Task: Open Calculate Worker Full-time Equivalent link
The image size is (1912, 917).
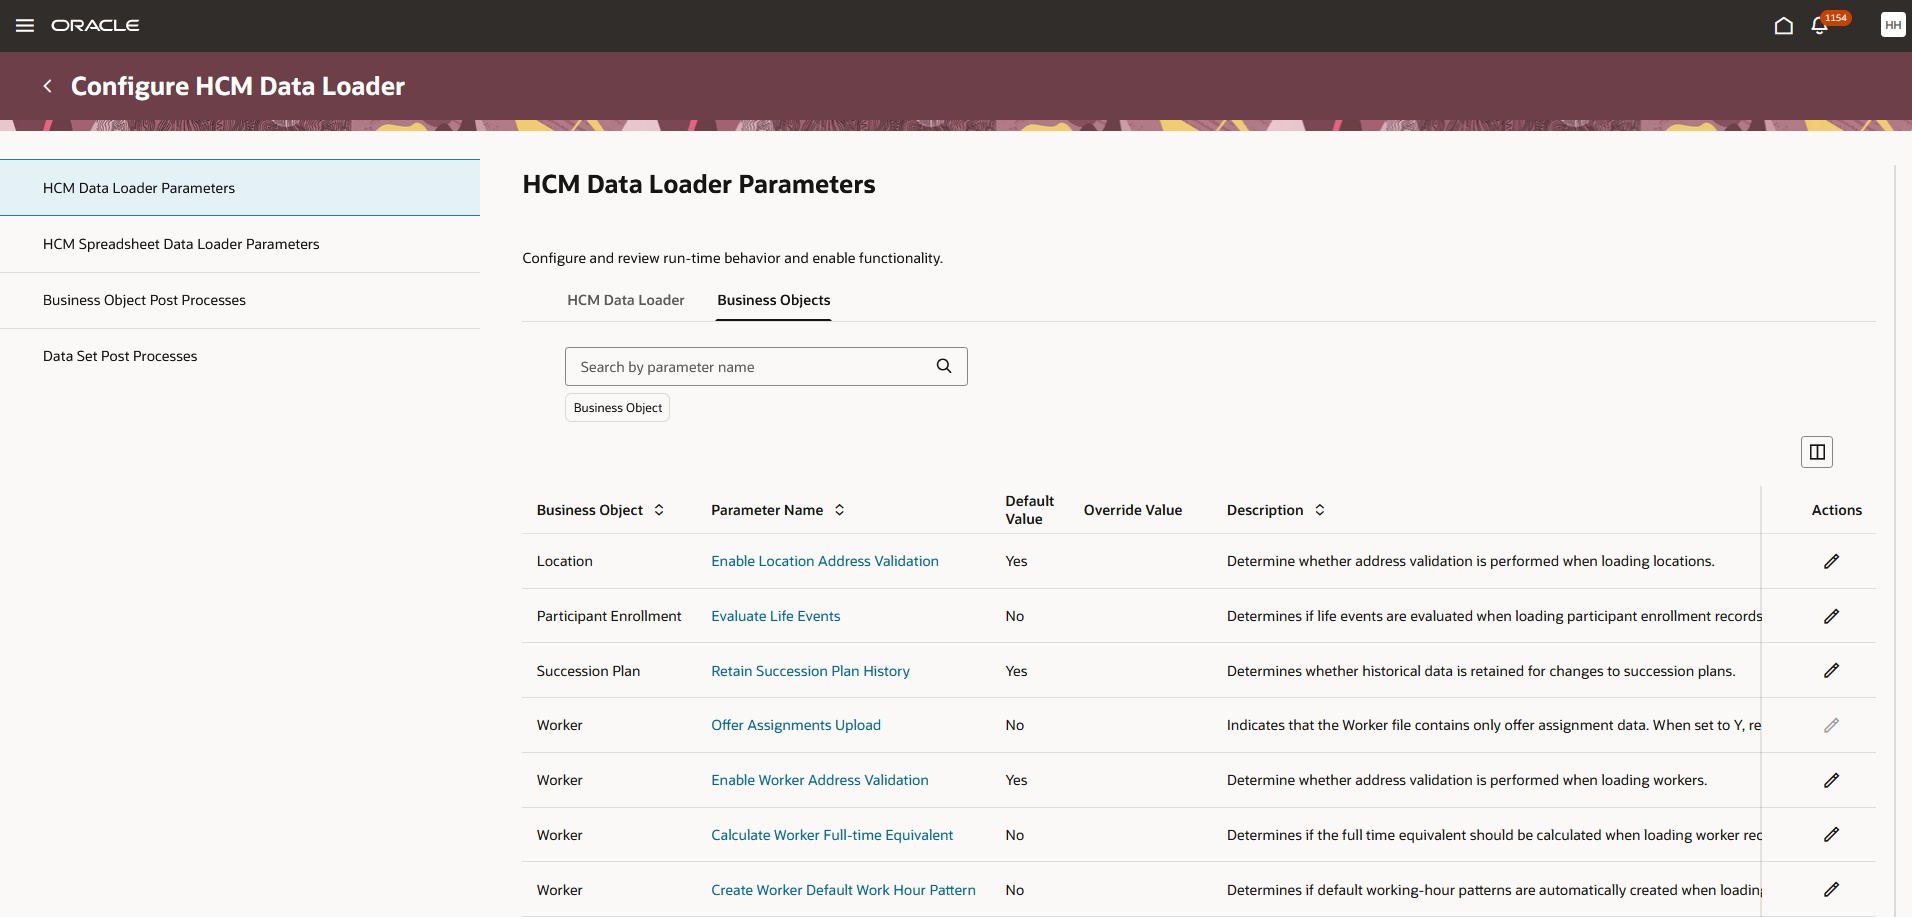Action: coord(832,835)
